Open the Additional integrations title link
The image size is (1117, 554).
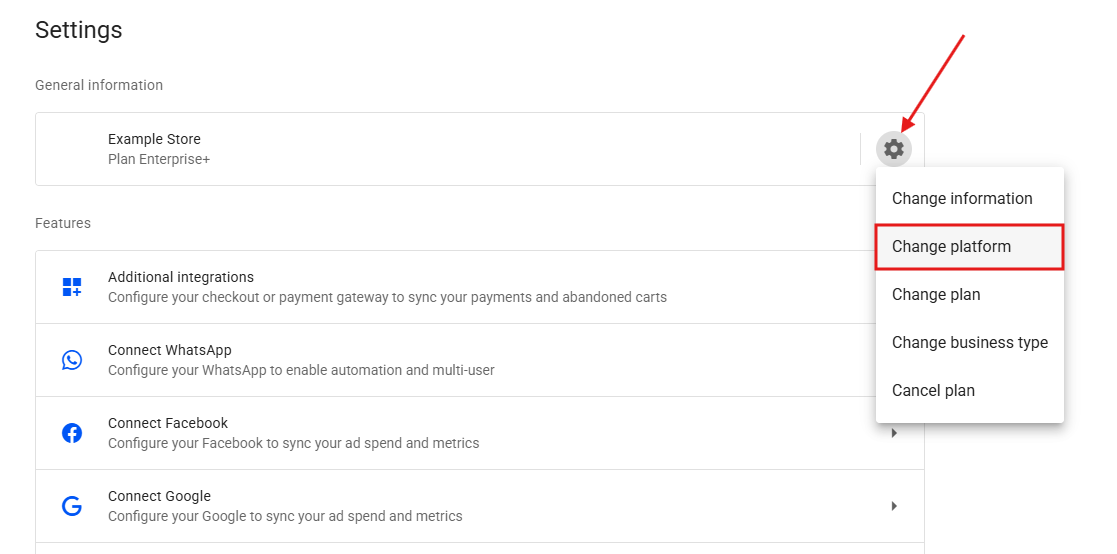(x=181, y=277)
